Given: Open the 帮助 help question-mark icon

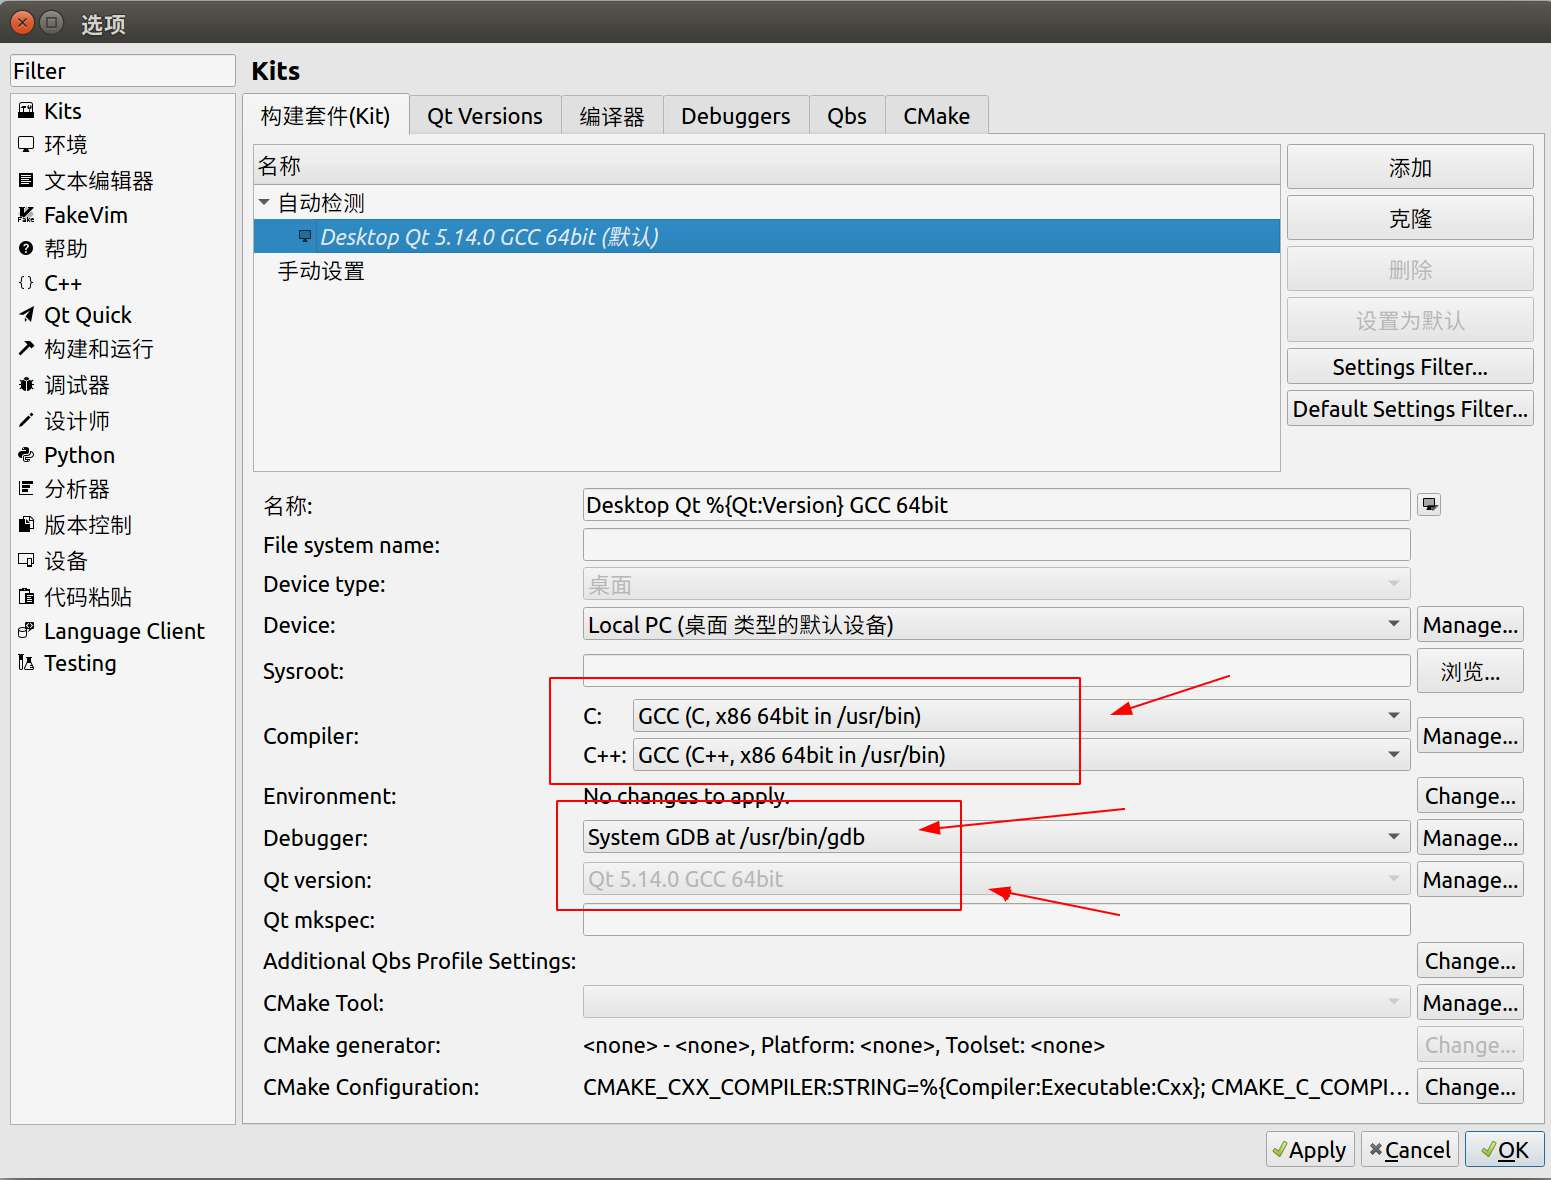Looking at the screenshot, I should click(x=26, y=249).
